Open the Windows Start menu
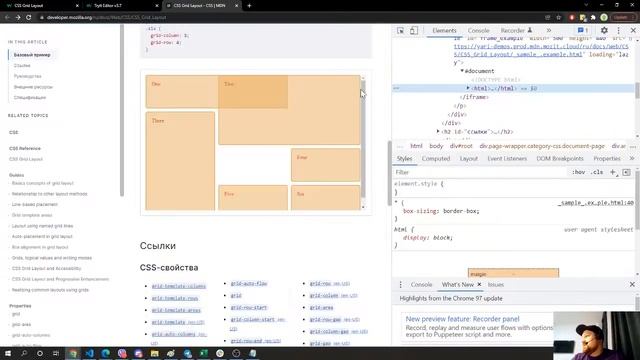Screen dimensions: 640x360 8,353
